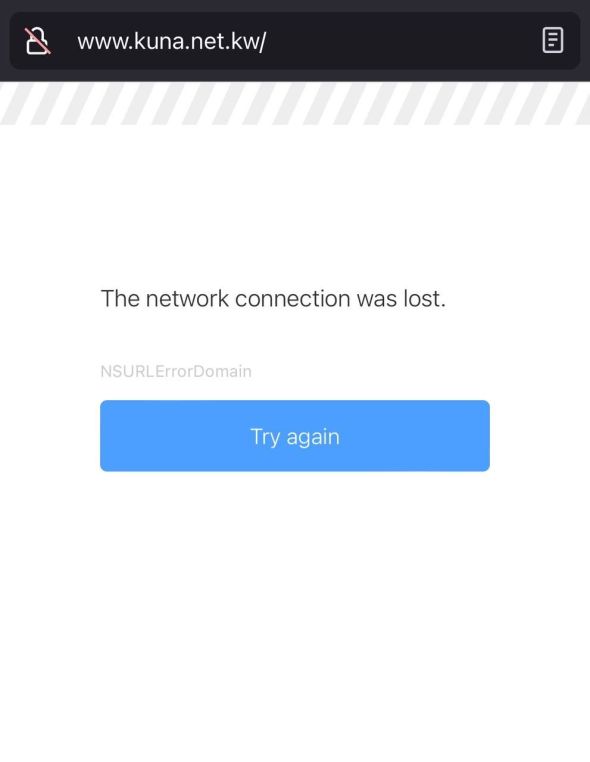View site security info from red-slashed lock
This screenshot has height=762, width=590.
[x=37, y=40]
